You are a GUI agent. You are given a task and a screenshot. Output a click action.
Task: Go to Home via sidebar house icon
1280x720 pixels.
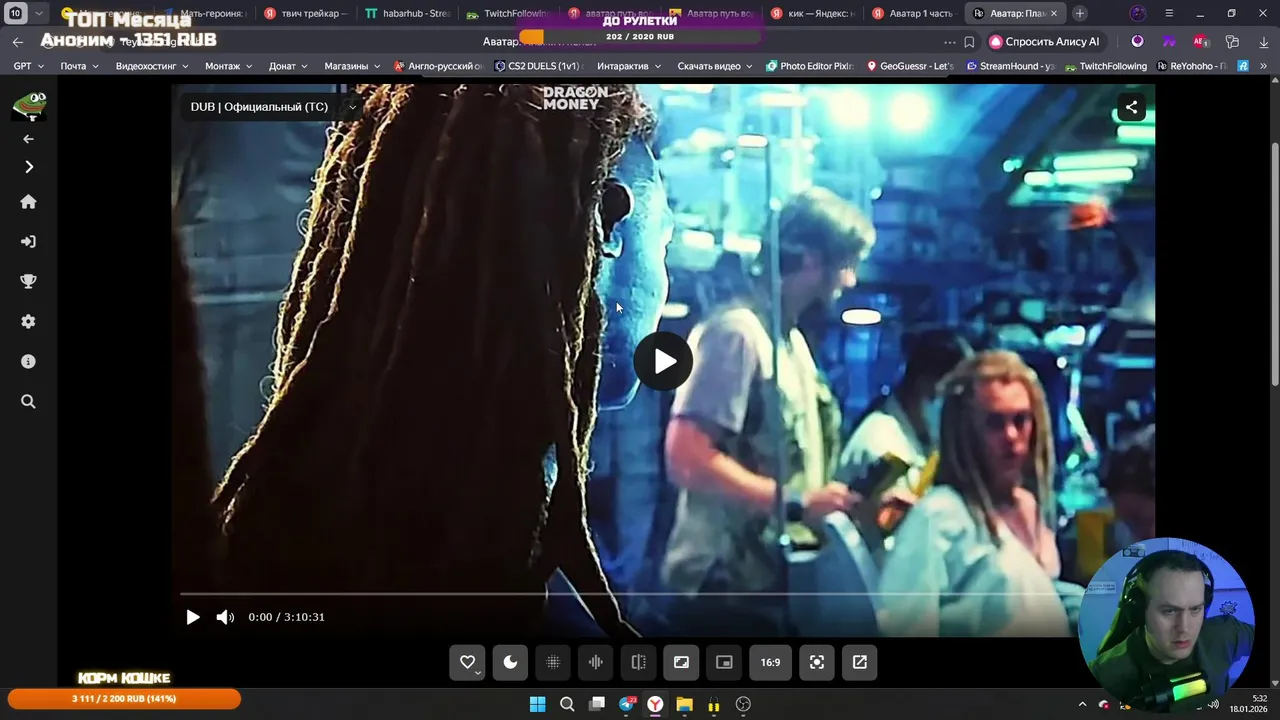28,202
